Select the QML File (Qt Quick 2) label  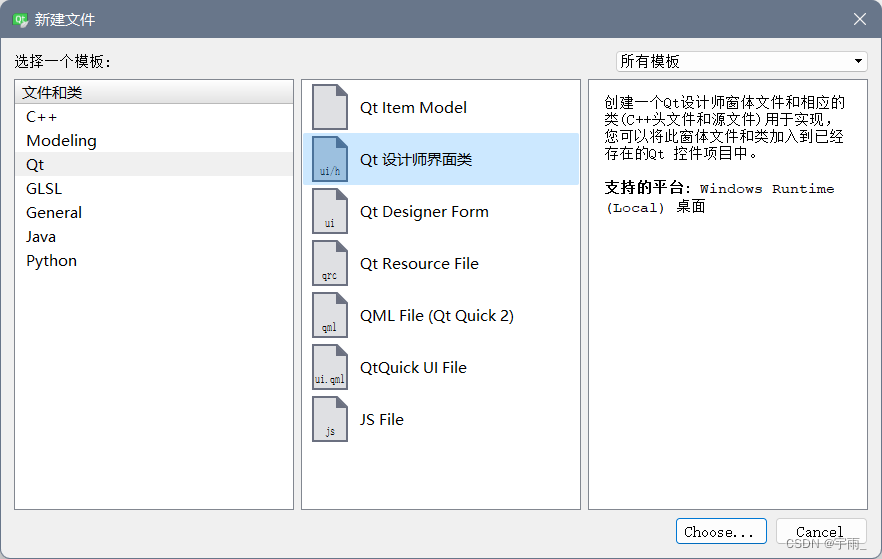[436, 315]
